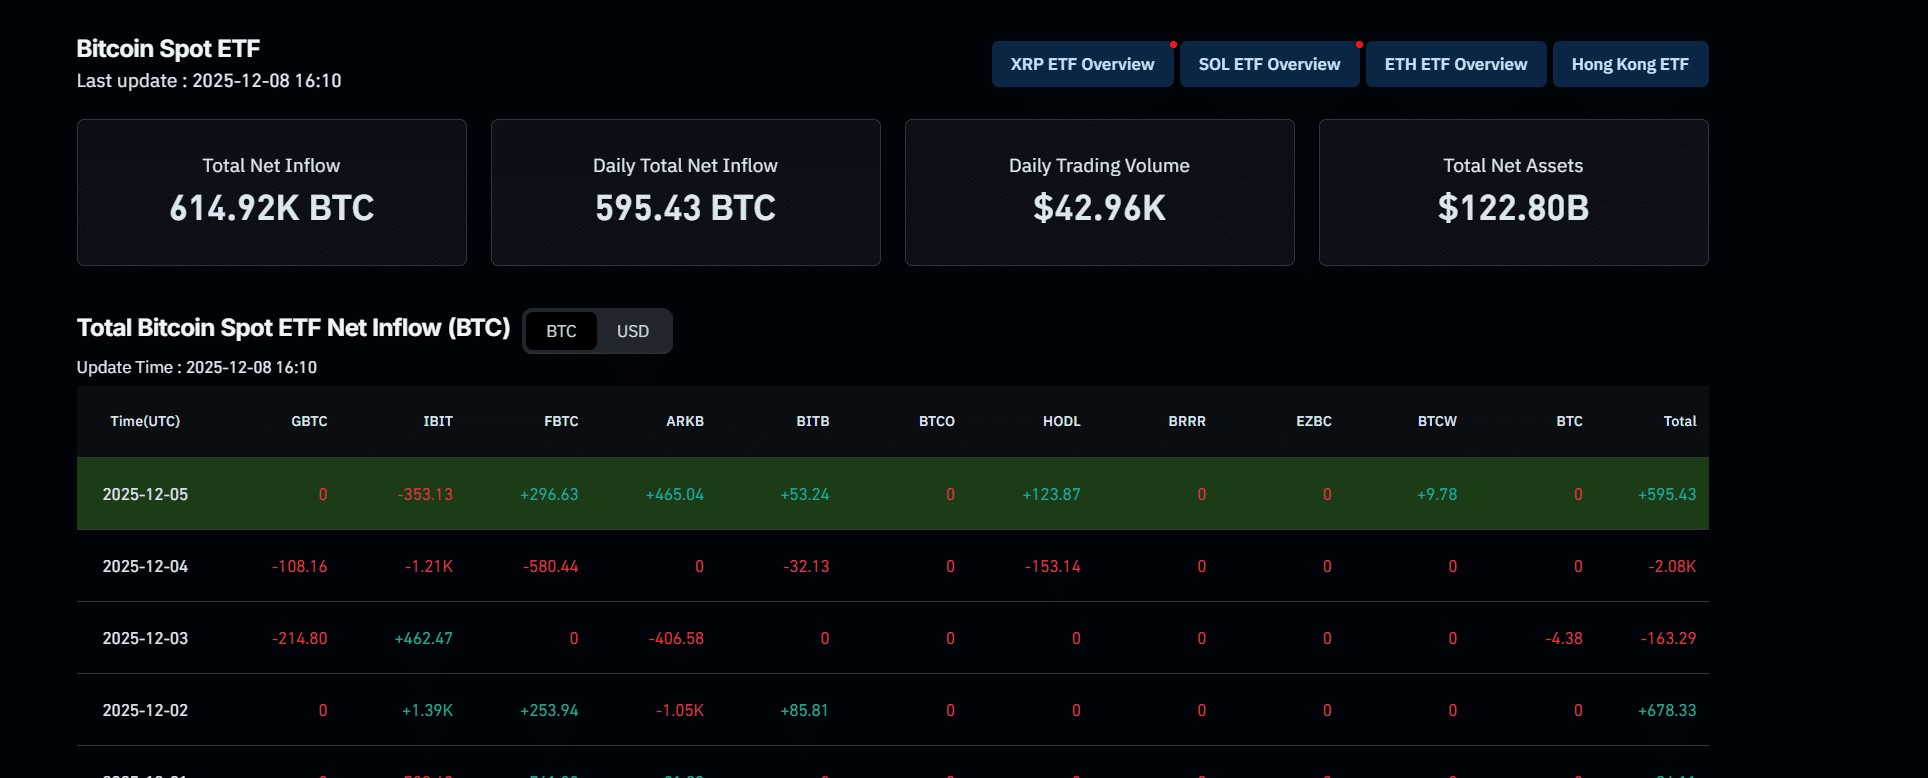This screenshot has height=778, width=1928.
Task: Click the Time(UTC) column header
Action: [145, 421]
